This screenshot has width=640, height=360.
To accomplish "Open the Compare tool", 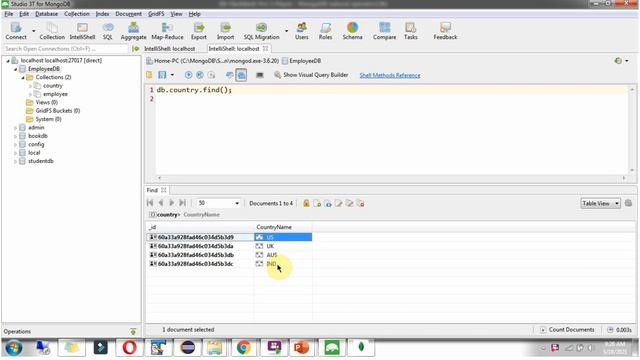I will tap(384, 31).
